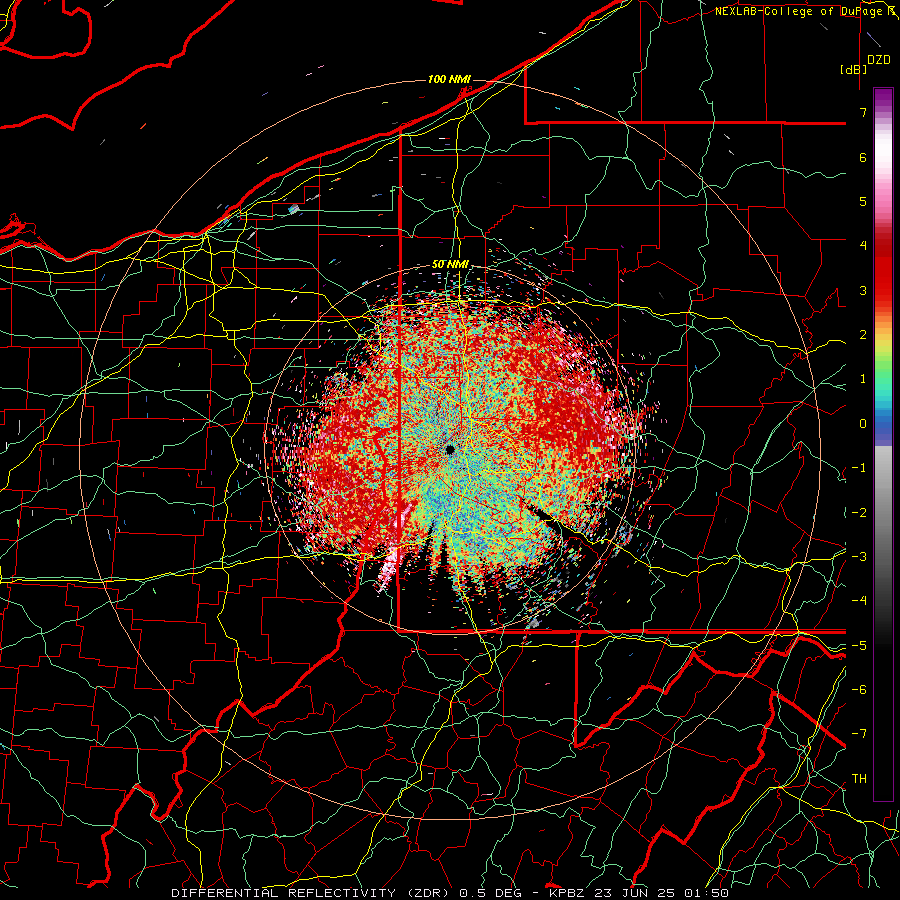Click the 3 dB value on color scale
The height and width of the screenshot is (900, 900).
click(863, 290)
